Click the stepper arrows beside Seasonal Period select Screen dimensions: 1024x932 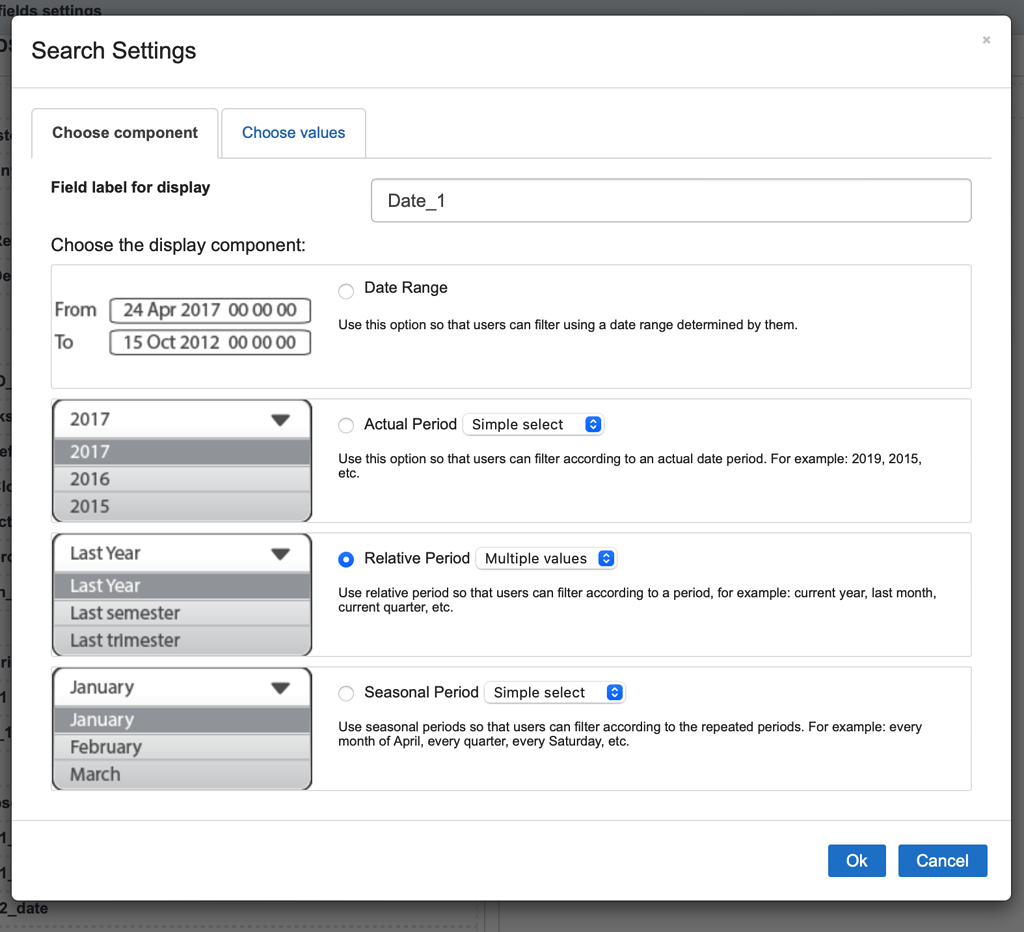tap(615, 692)
